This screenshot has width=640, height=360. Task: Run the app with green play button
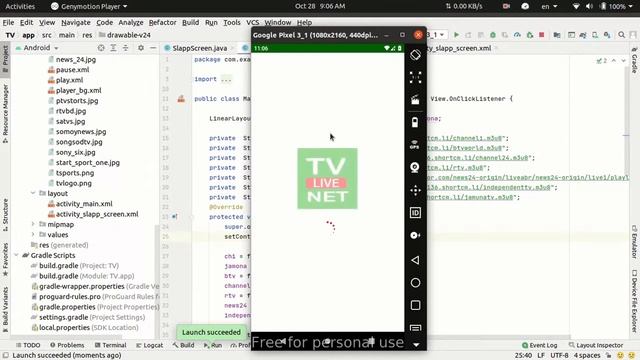(x=456, y=35)
